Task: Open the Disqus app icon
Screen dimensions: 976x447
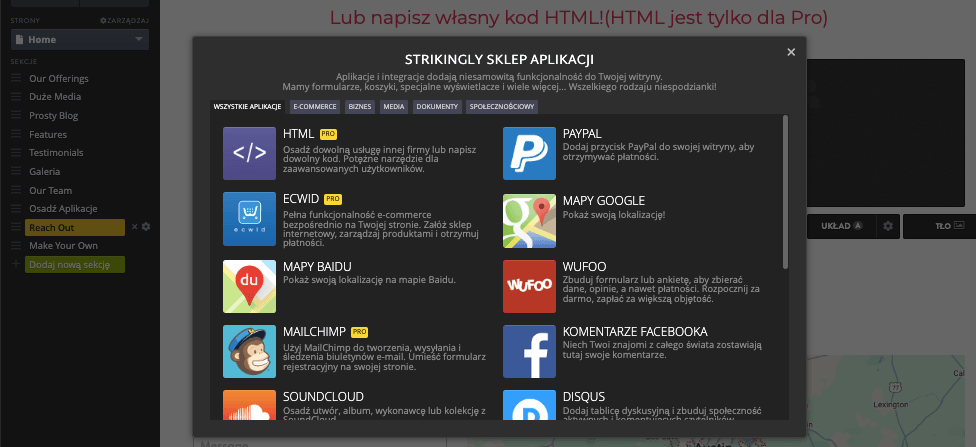Action: coord(529,405)
